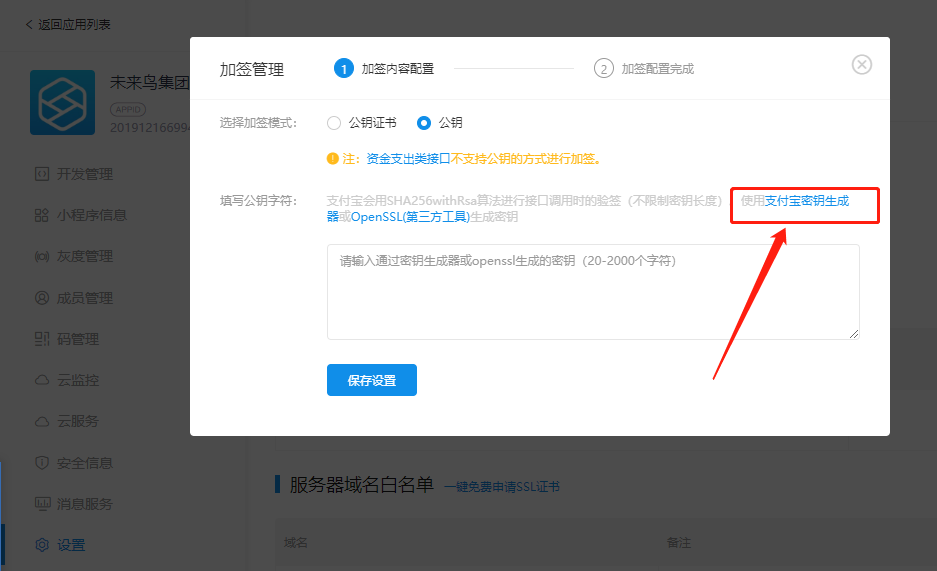Open 开发管理 in the sidebar
Viewport: 937px width, 571px height.
pyautogui.click(x=84, y=174)
